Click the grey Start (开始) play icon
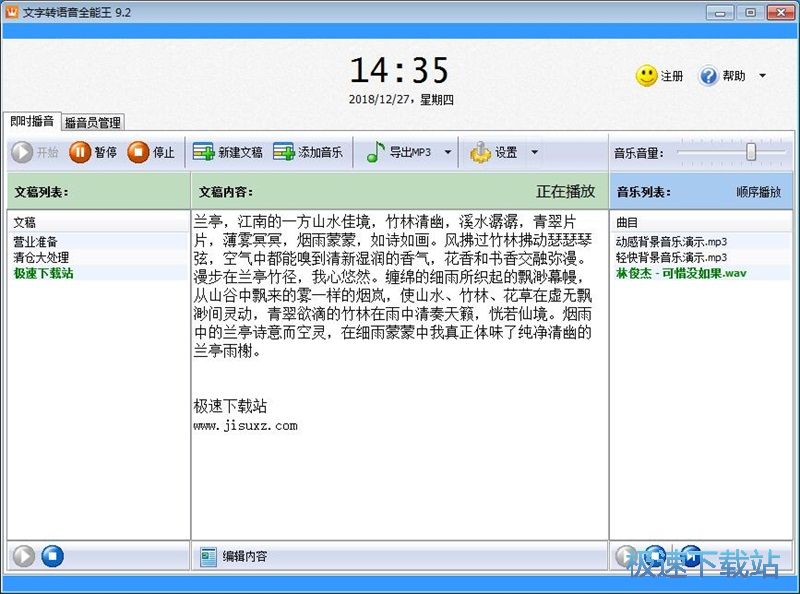 click(22, 152)
